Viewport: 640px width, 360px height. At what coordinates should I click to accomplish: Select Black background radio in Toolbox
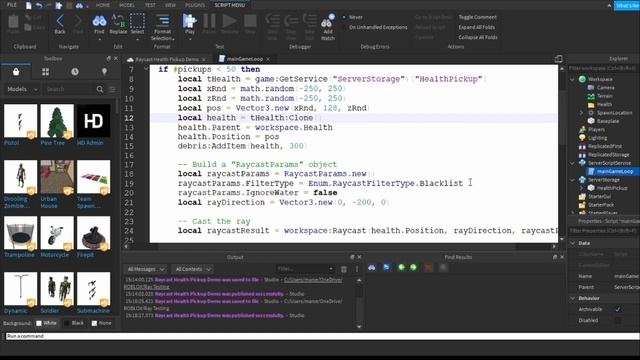[67, 323]
